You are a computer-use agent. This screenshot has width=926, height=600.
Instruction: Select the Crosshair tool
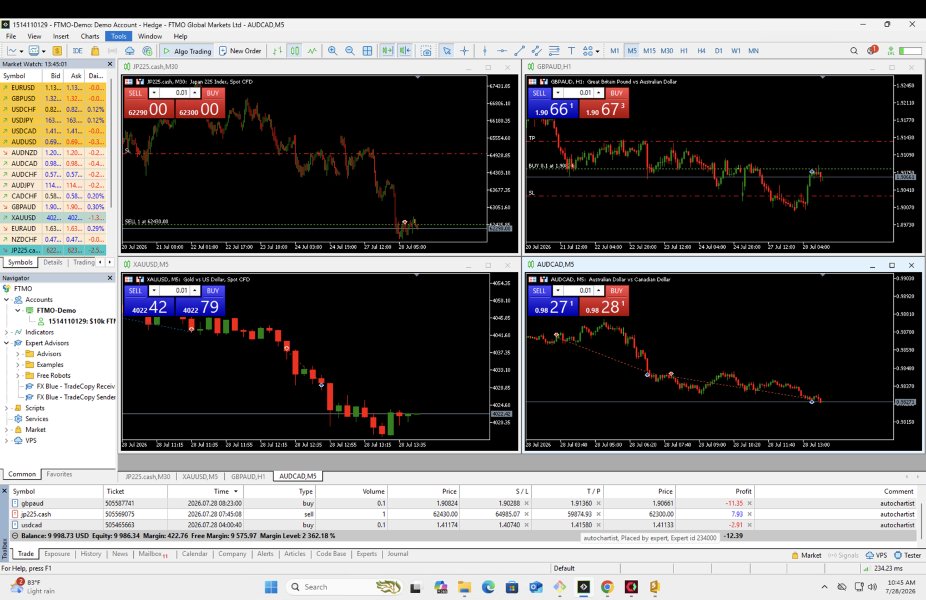click(x=464, y=51)
